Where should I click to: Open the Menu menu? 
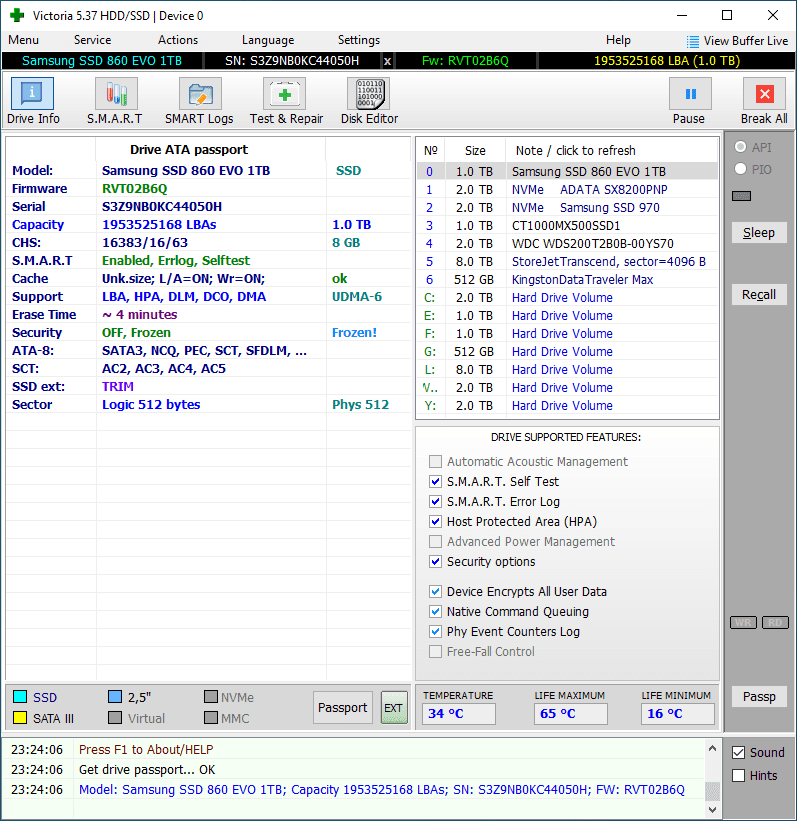coord(24,40)
